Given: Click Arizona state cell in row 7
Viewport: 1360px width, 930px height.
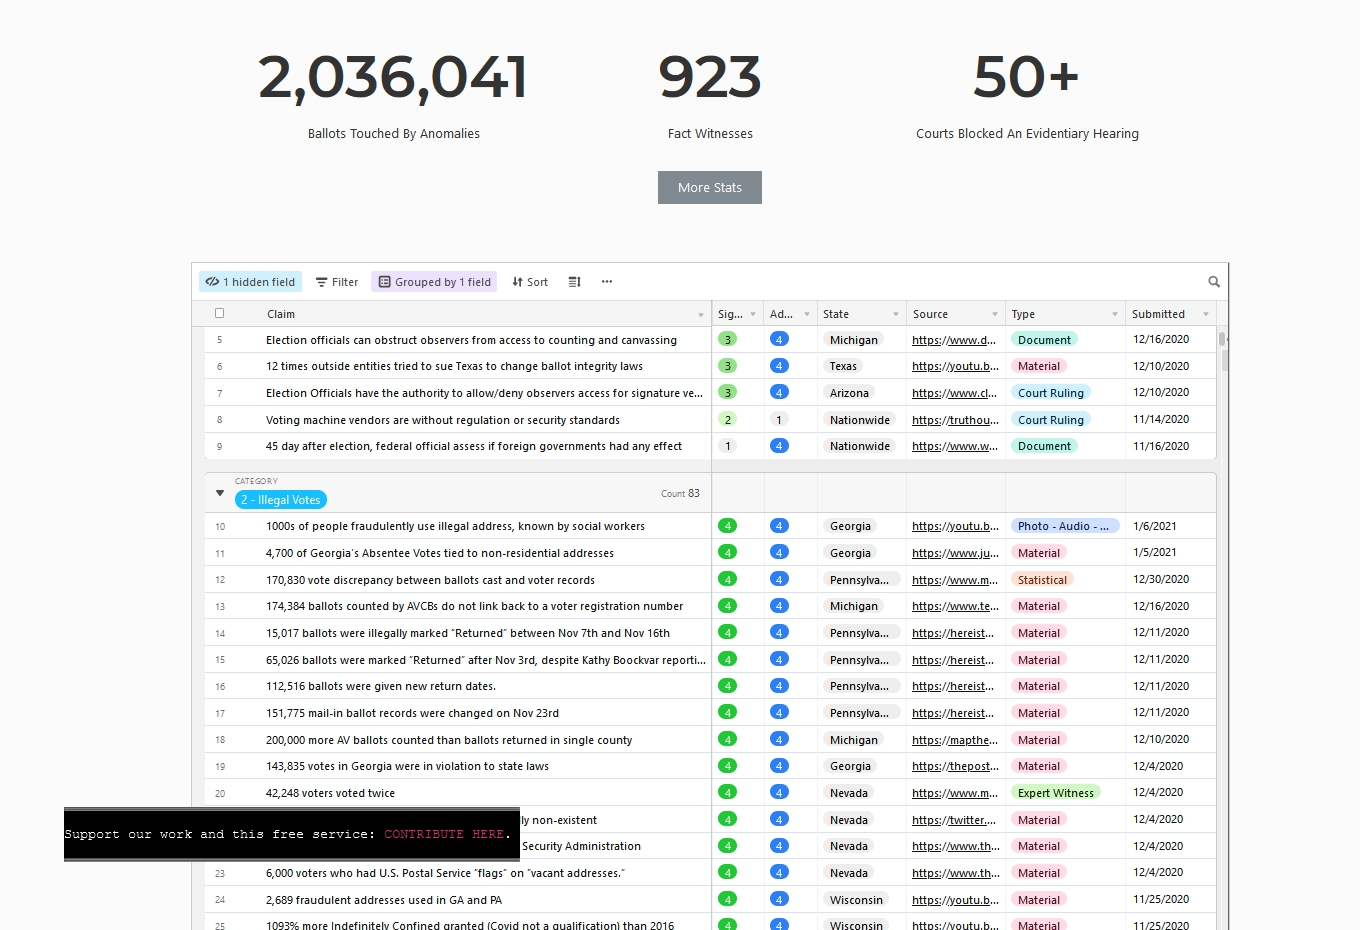Looking at the screenshot, I should (850, 393).
